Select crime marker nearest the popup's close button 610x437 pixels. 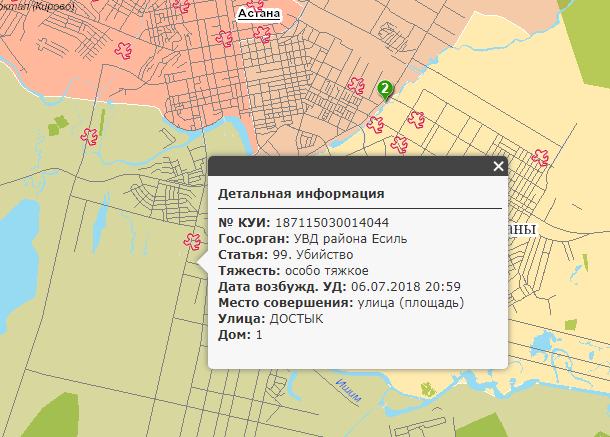coord(541,155)
